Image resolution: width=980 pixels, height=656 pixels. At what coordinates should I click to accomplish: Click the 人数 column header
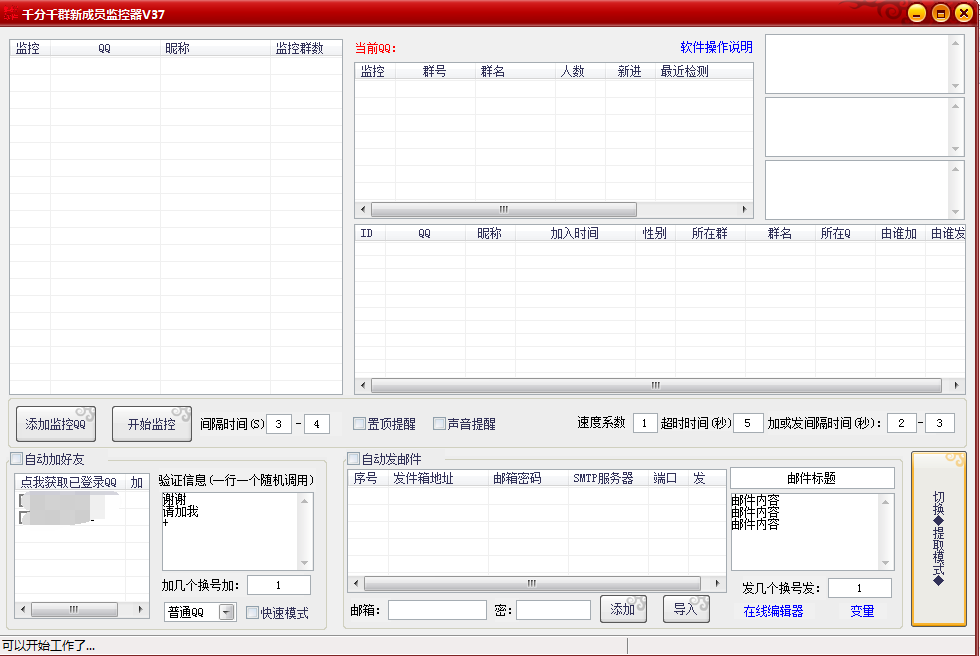pyautogui.click(x=580, y=71)
